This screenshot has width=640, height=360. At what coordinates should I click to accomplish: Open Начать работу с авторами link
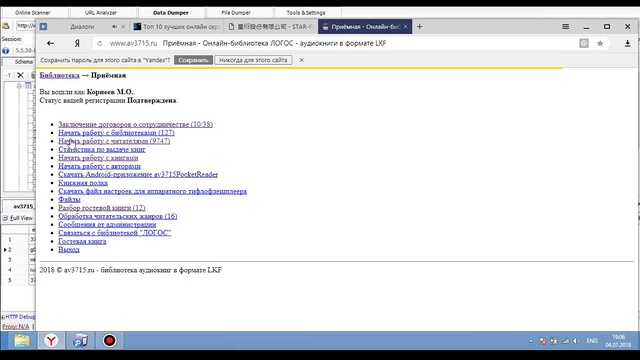click(x=100, y=166)
